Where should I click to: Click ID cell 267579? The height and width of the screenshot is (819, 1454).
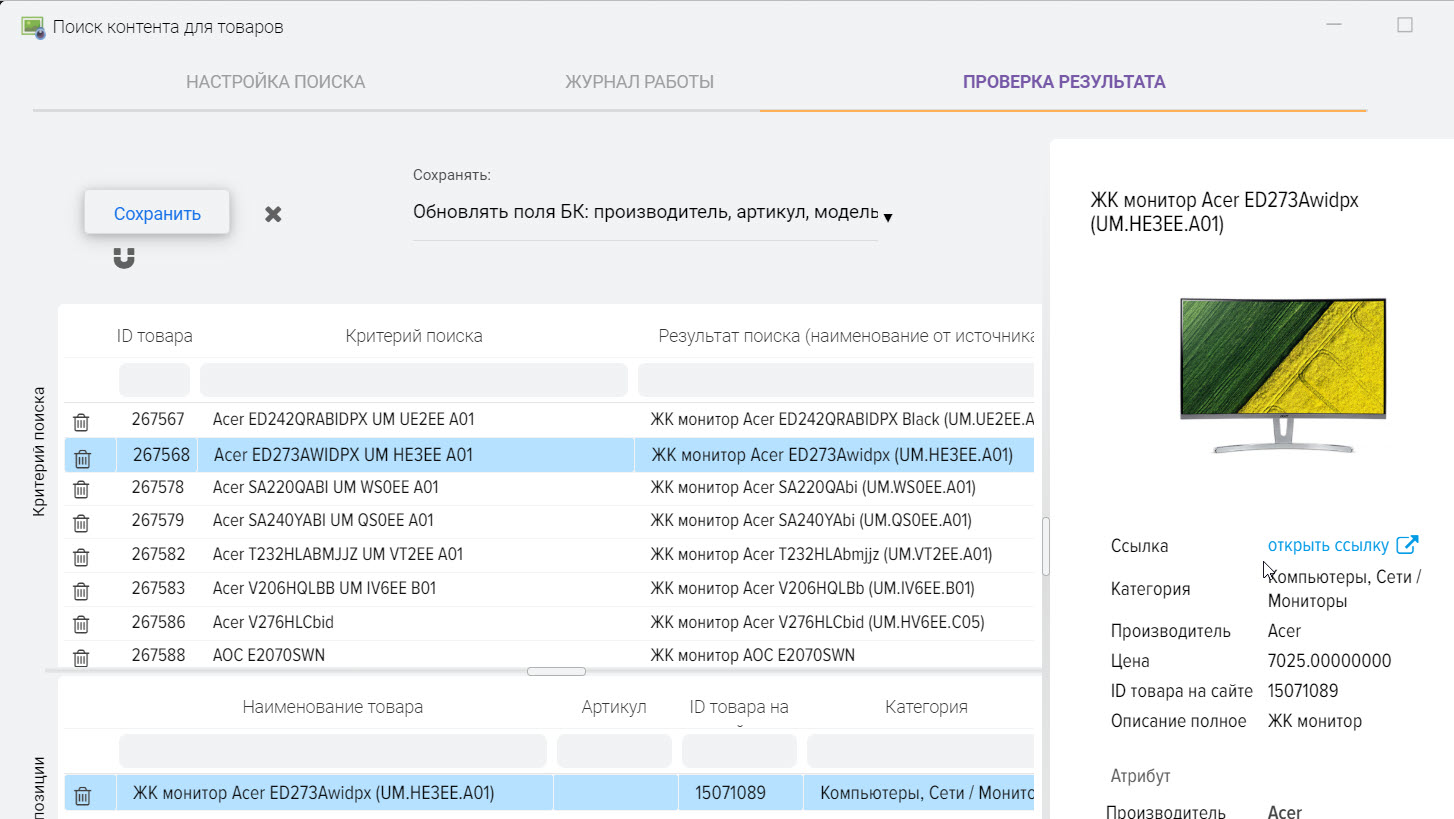point(158,521)
